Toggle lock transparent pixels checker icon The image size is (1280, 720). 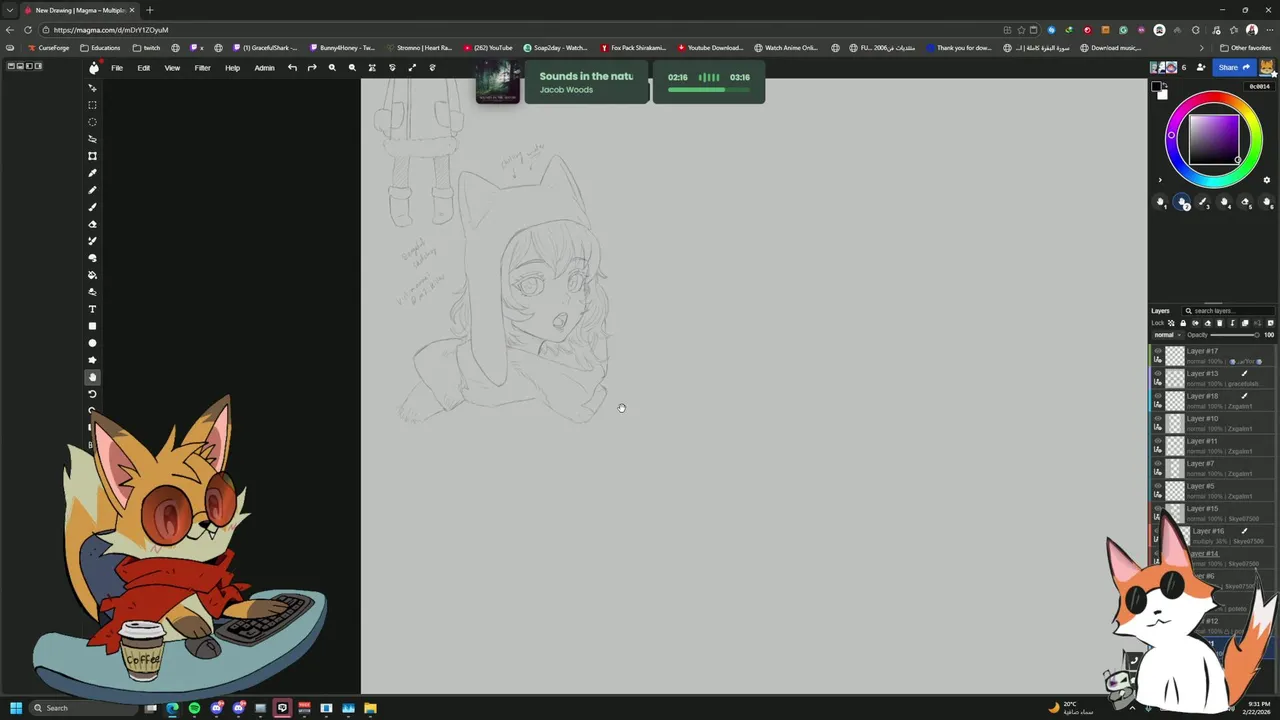coord(1171,323)
